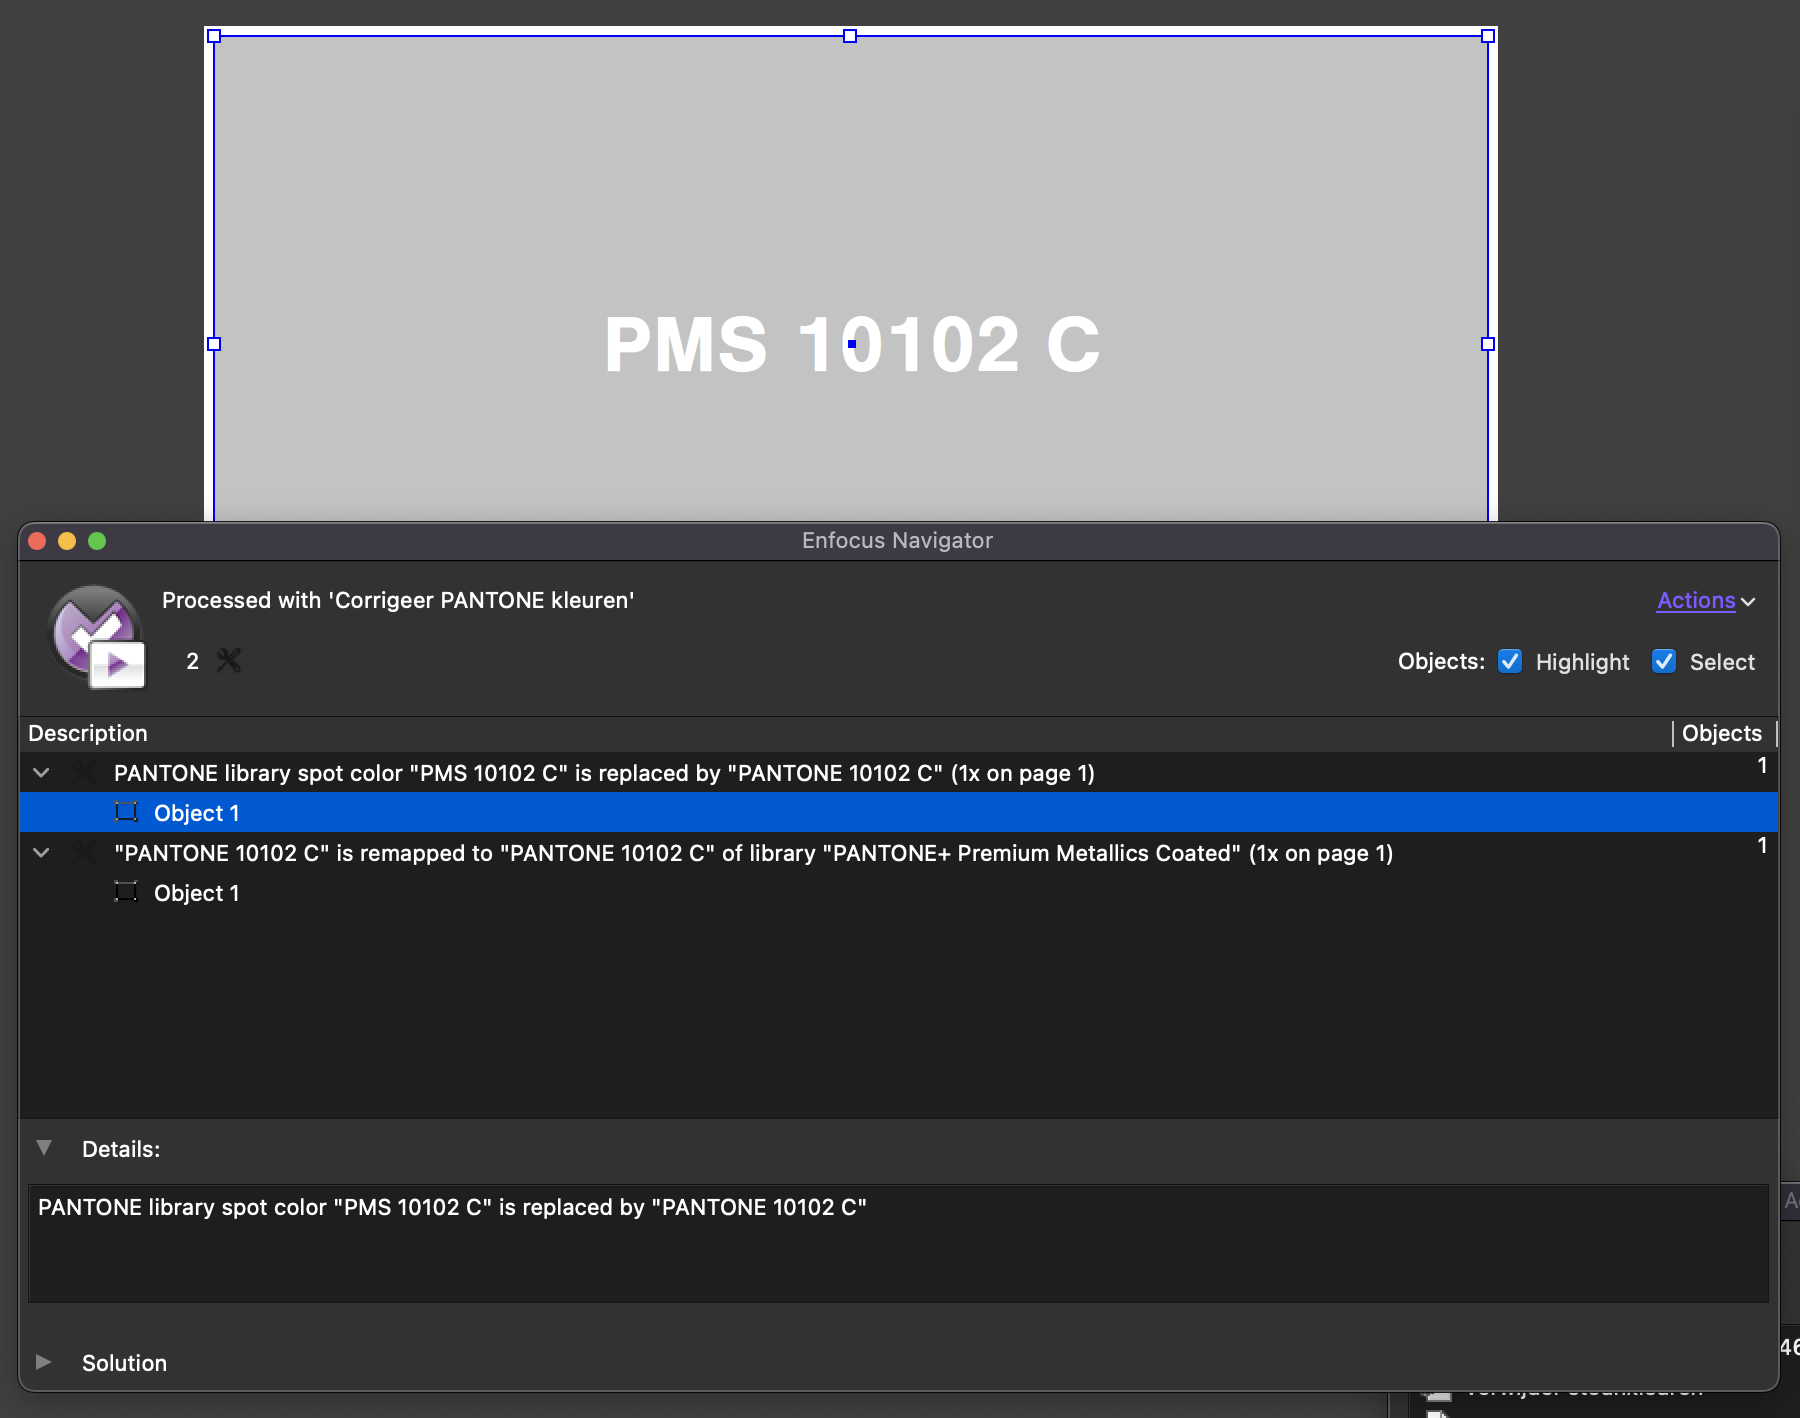The image size is (1800, 1418).
Task: Click the 'Details:' label
Action: click(x=121, y=1149)
